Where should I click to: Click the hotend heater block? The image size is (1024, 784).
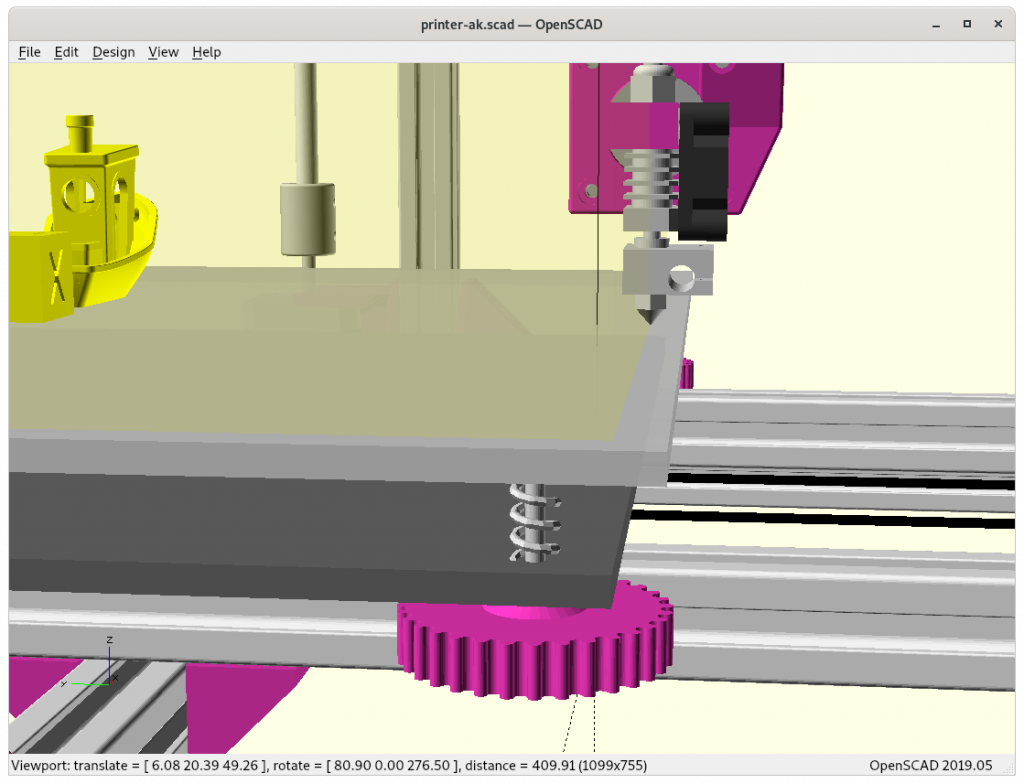point(667,269)
